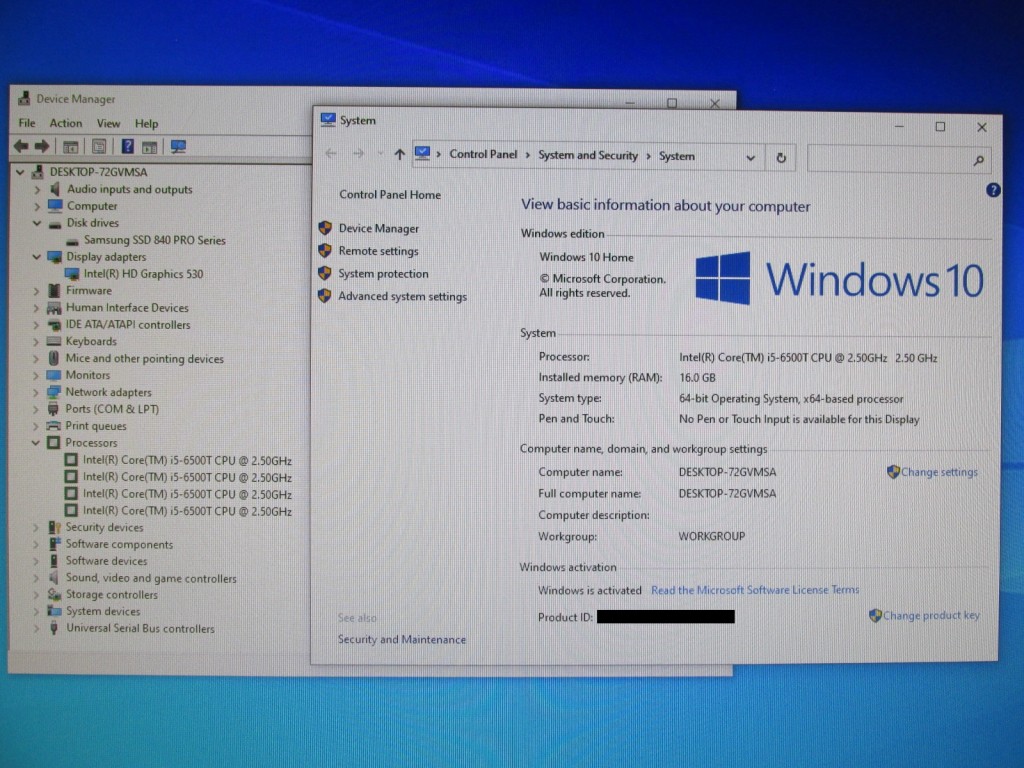Select the Computer category label
Screen dimensions: 1024x768
[x=92, y=206]
